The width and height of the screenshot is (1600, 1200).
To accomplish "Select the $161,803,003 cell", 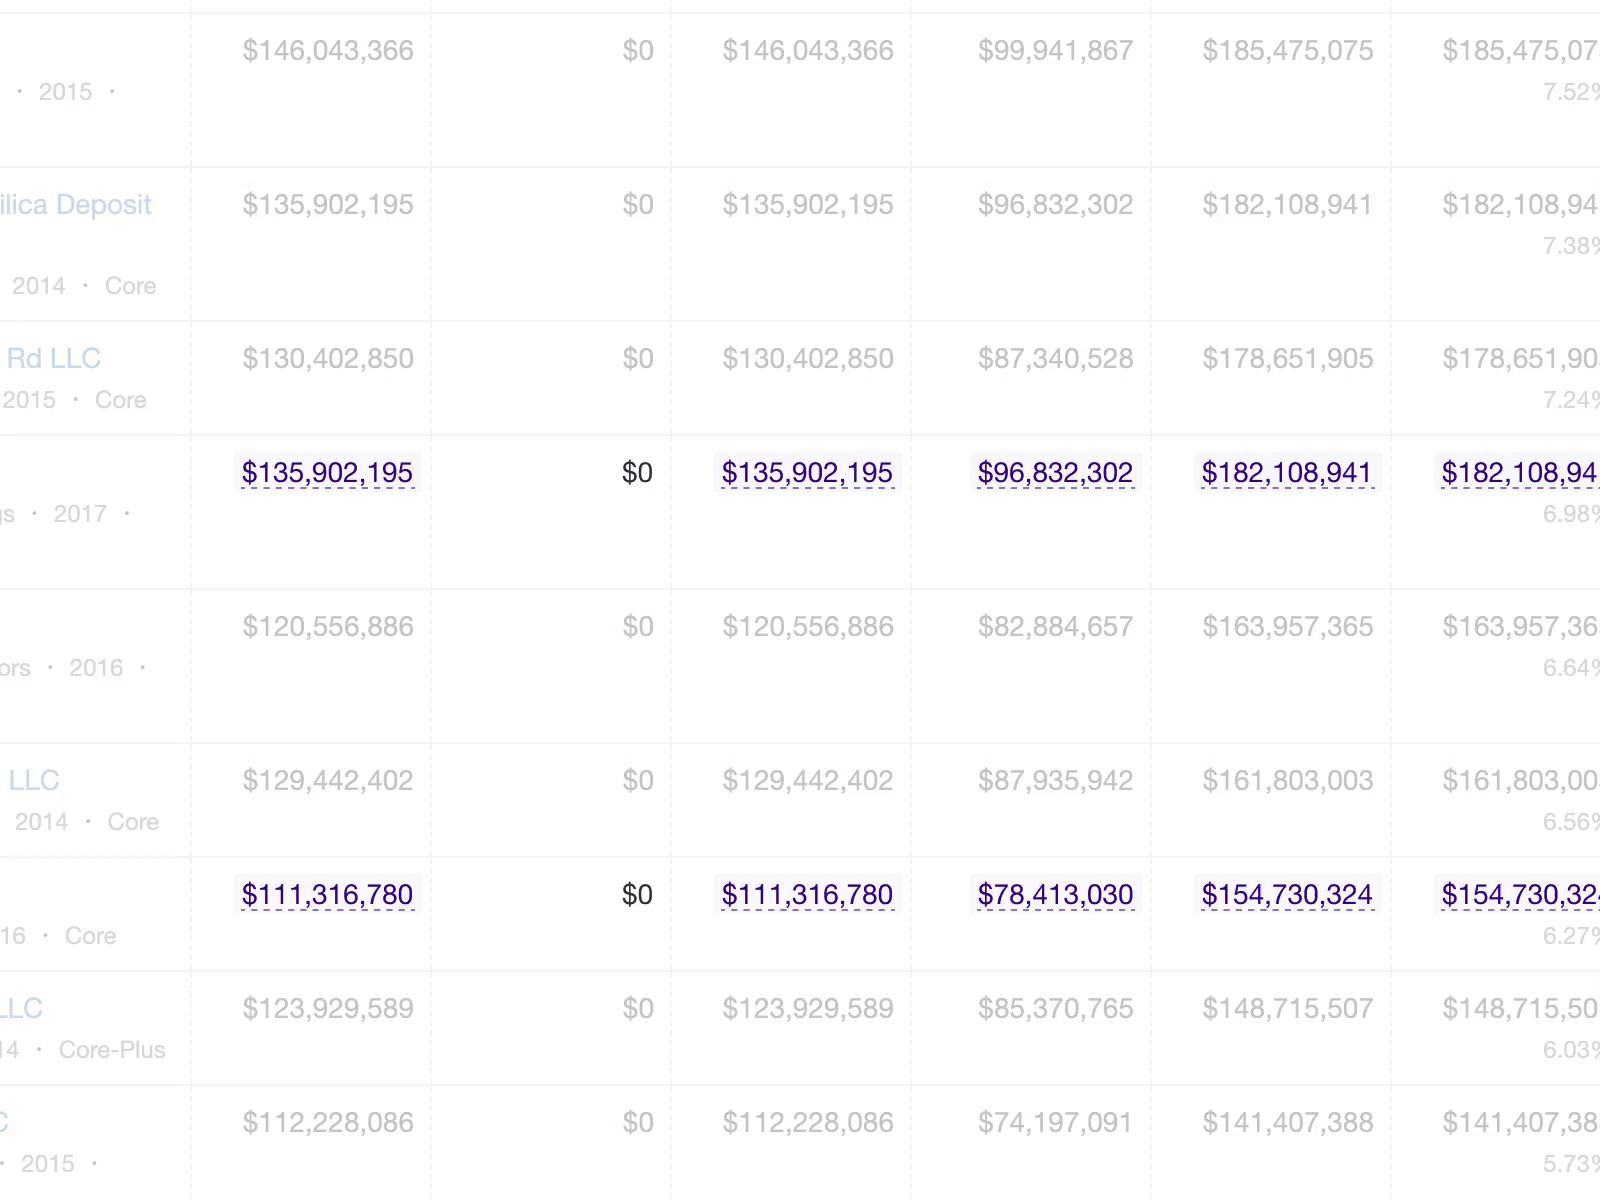I will (x=1288, y=781).
